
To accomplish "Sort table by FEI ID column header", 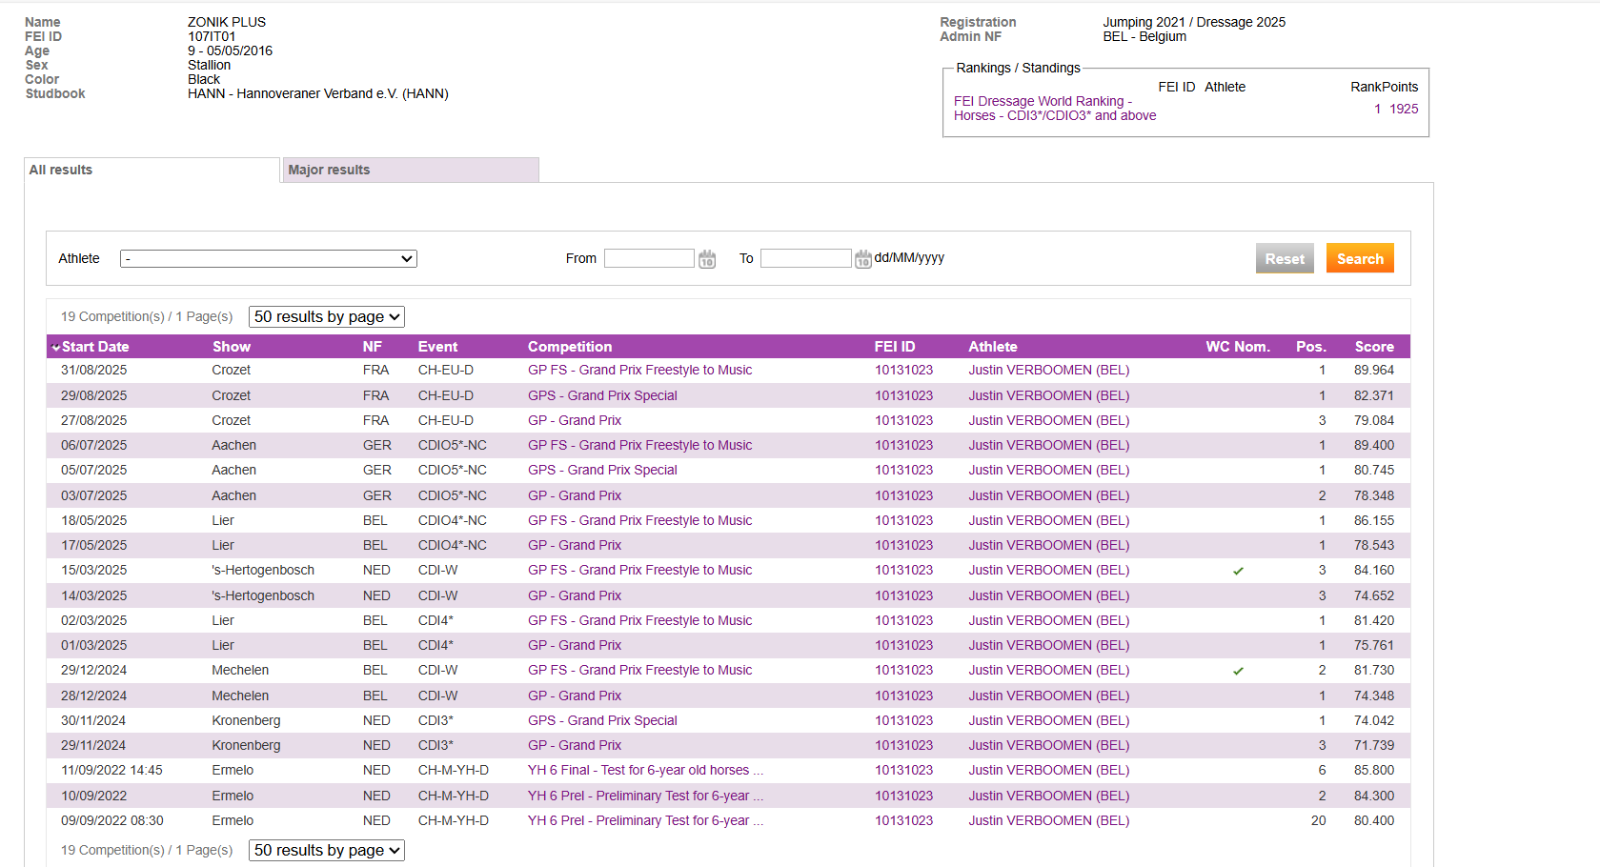I will (x=895, y=347).
